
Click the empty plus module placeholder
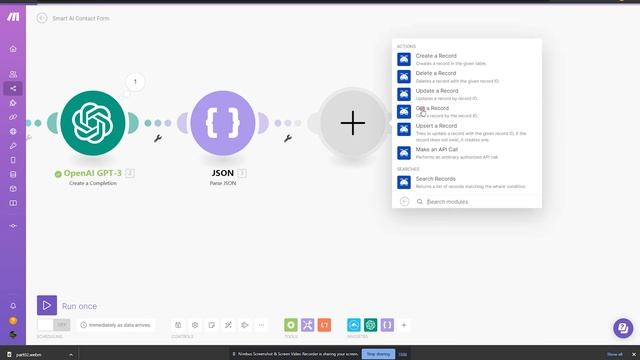[353, 123]
